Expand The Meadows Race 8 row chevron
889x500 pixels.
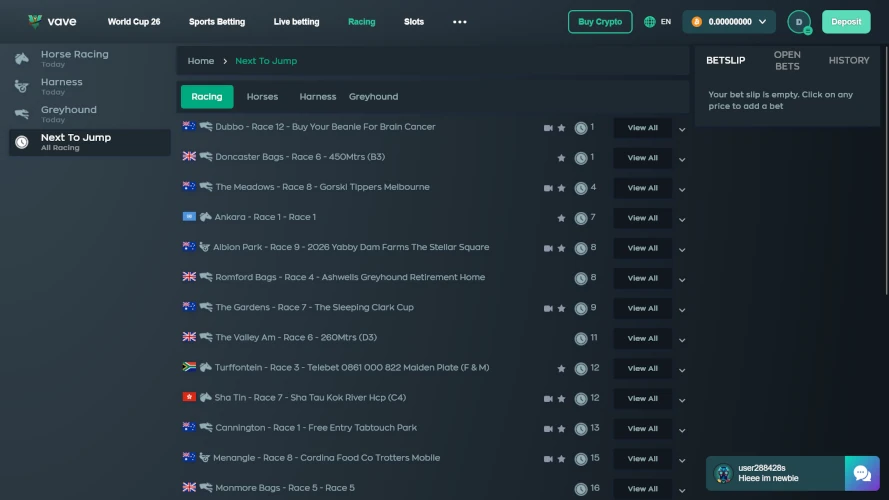pyautogui.click(x=682, y=189)
